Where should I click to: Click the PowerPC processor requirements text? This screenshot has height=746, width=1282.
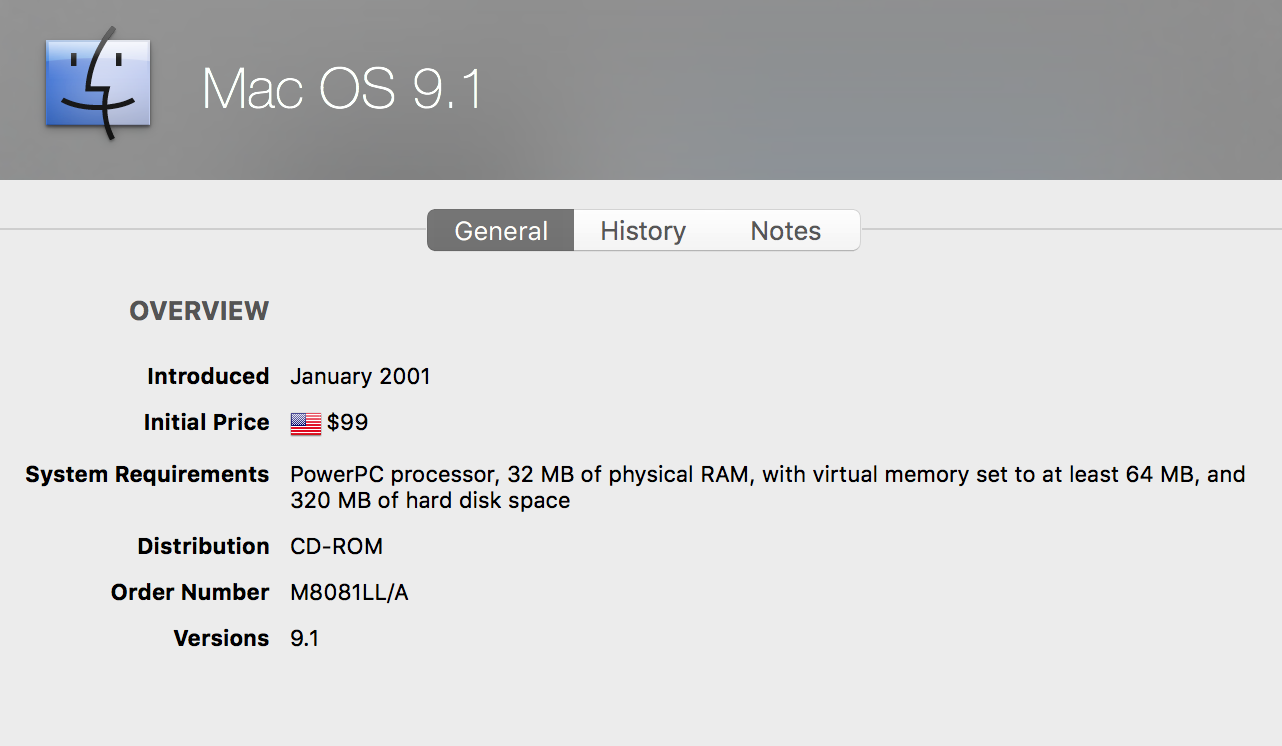pos(767,475)
